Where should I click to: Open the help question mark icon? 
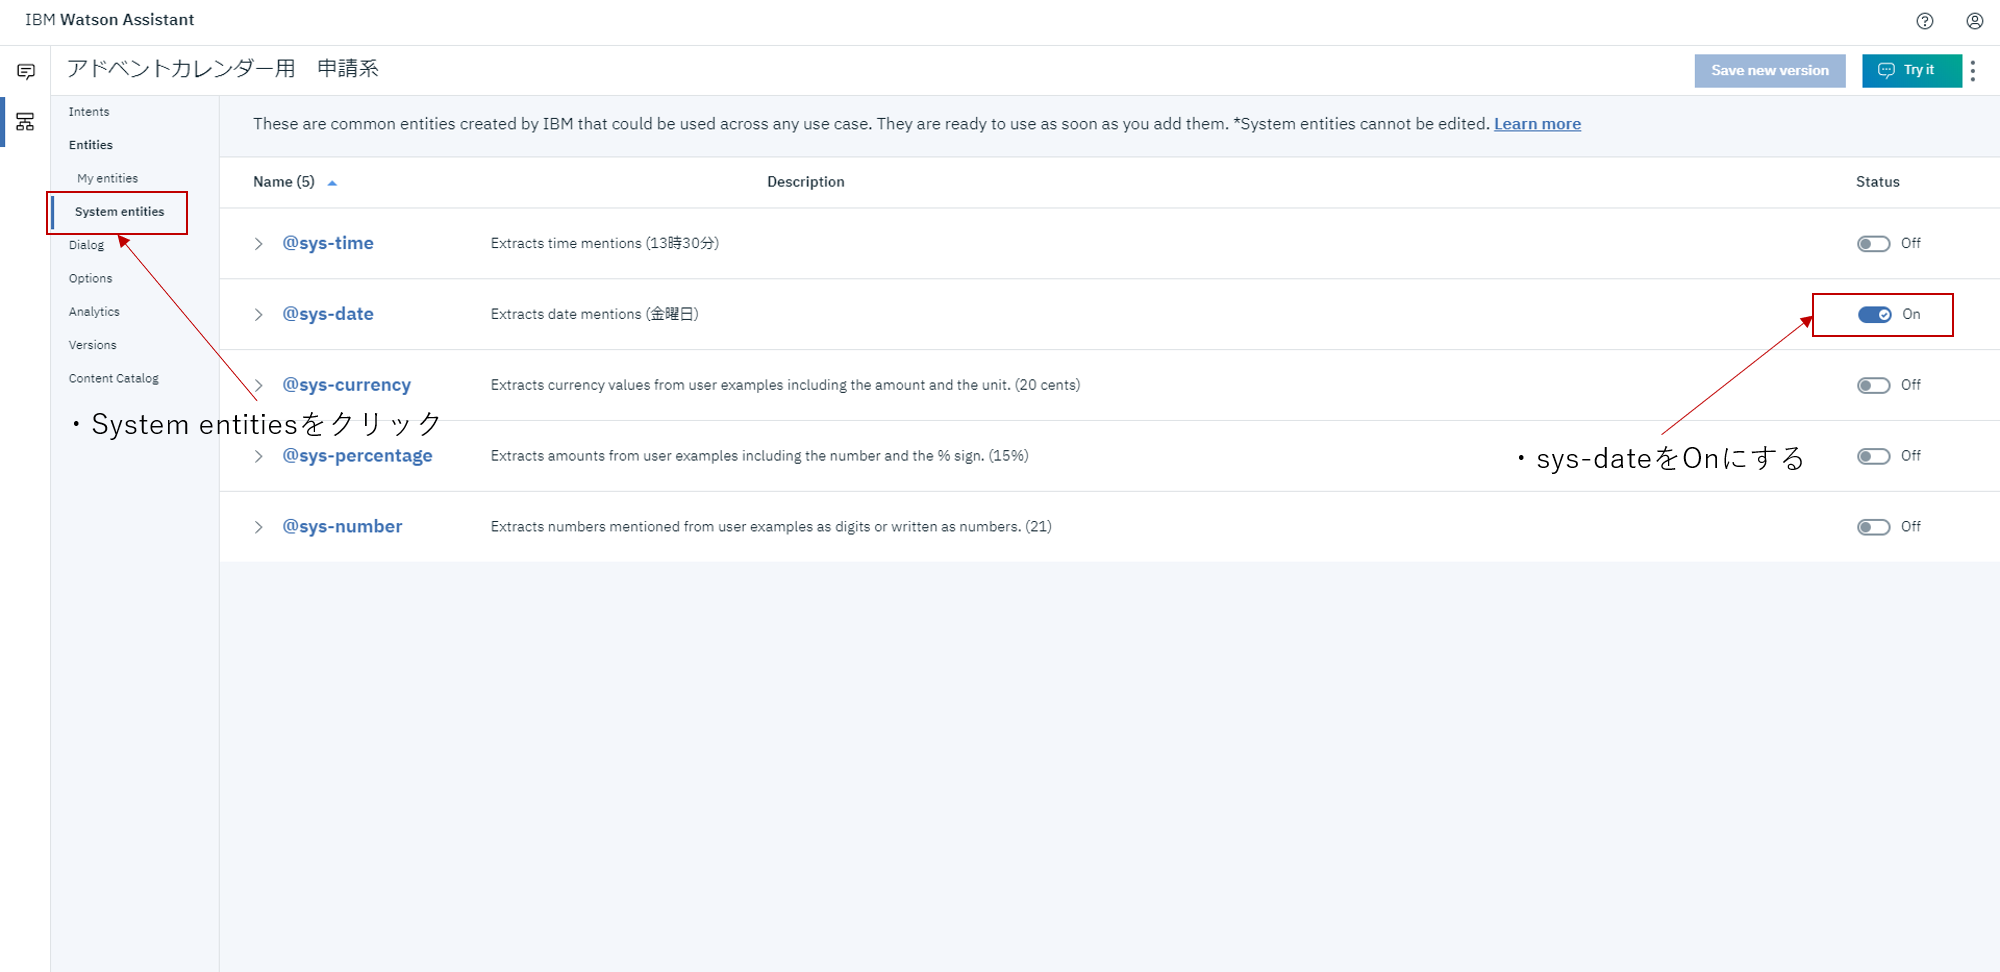coord(1925,21)
